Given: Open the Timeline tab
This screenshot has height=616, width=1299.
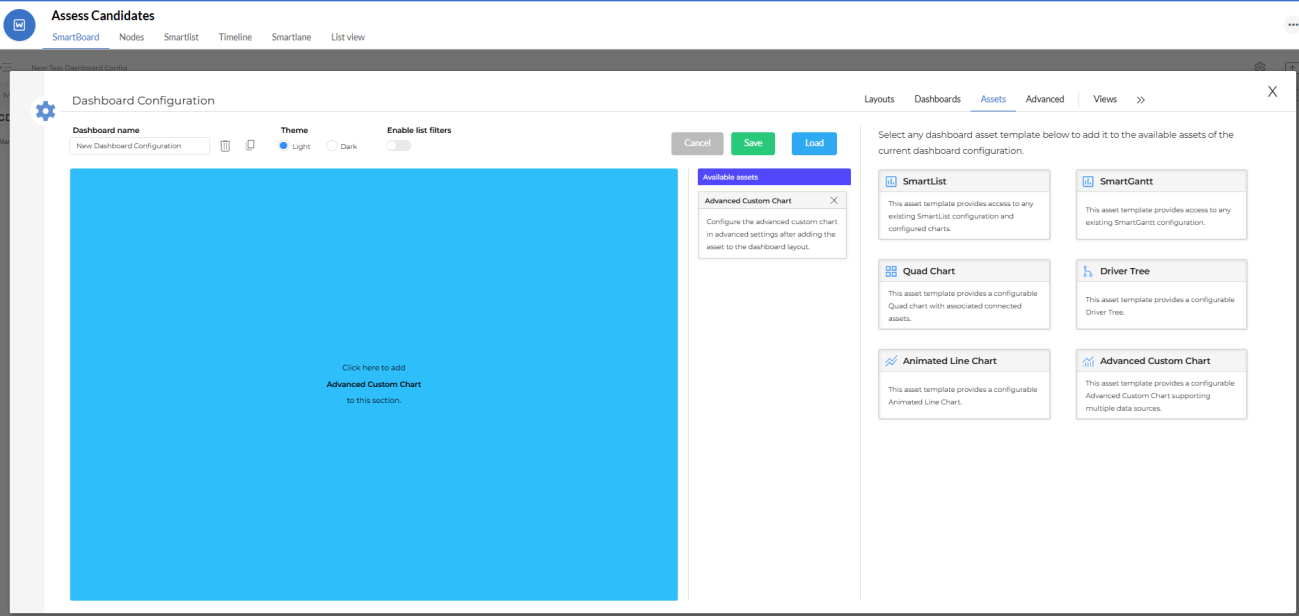Looking at the screenshot, I should [x=235, y=37].
